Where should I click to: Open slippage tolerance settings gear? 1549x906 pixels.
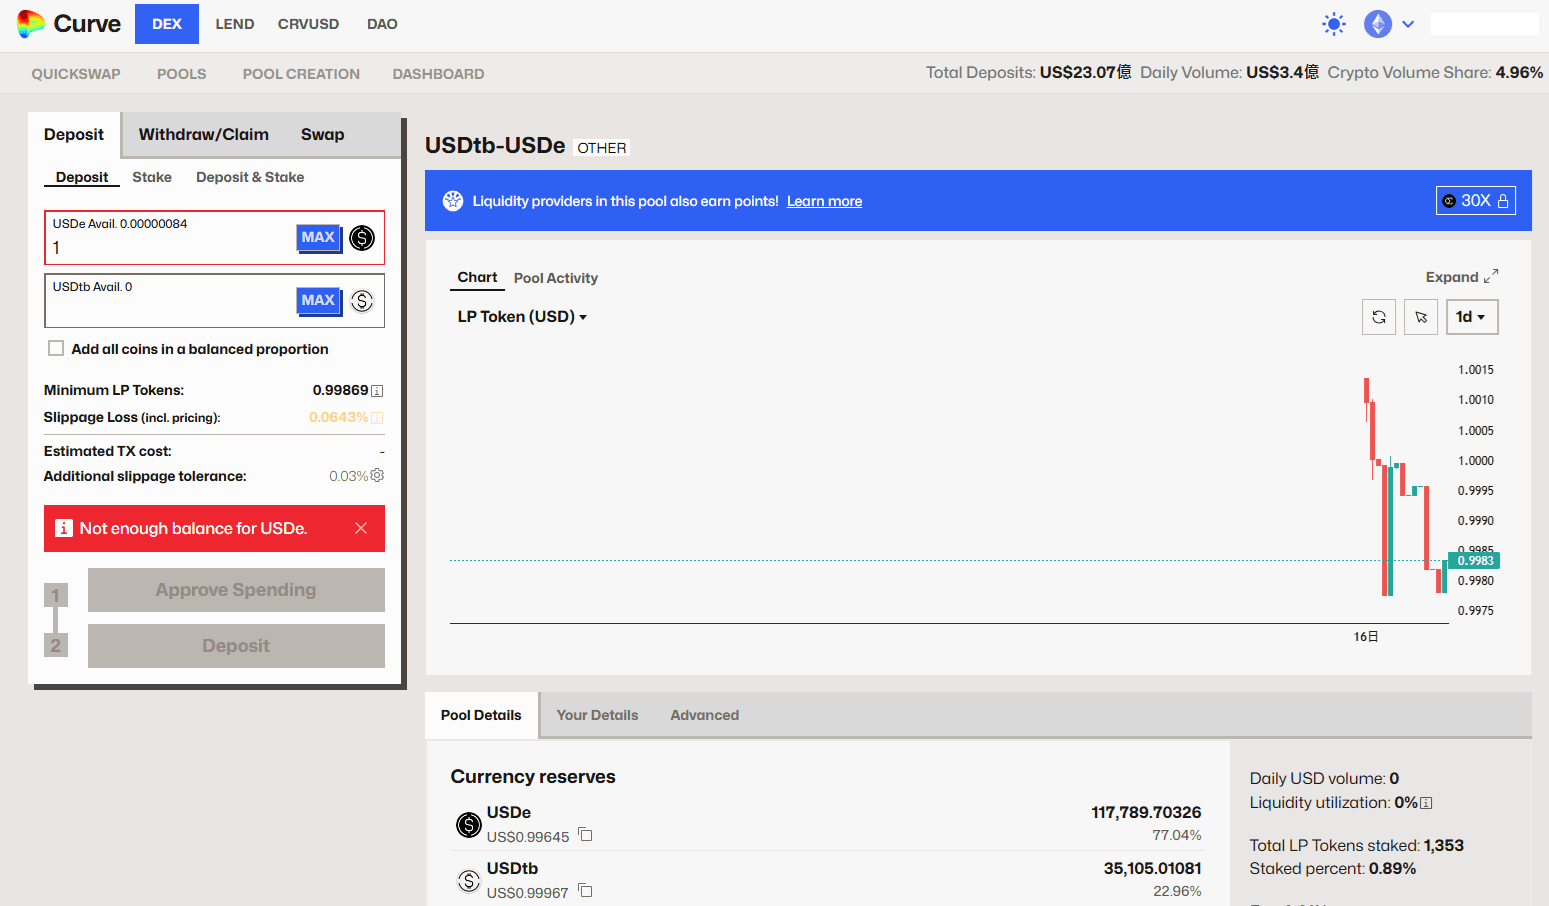pyautogui.click(x=377, y=476)
